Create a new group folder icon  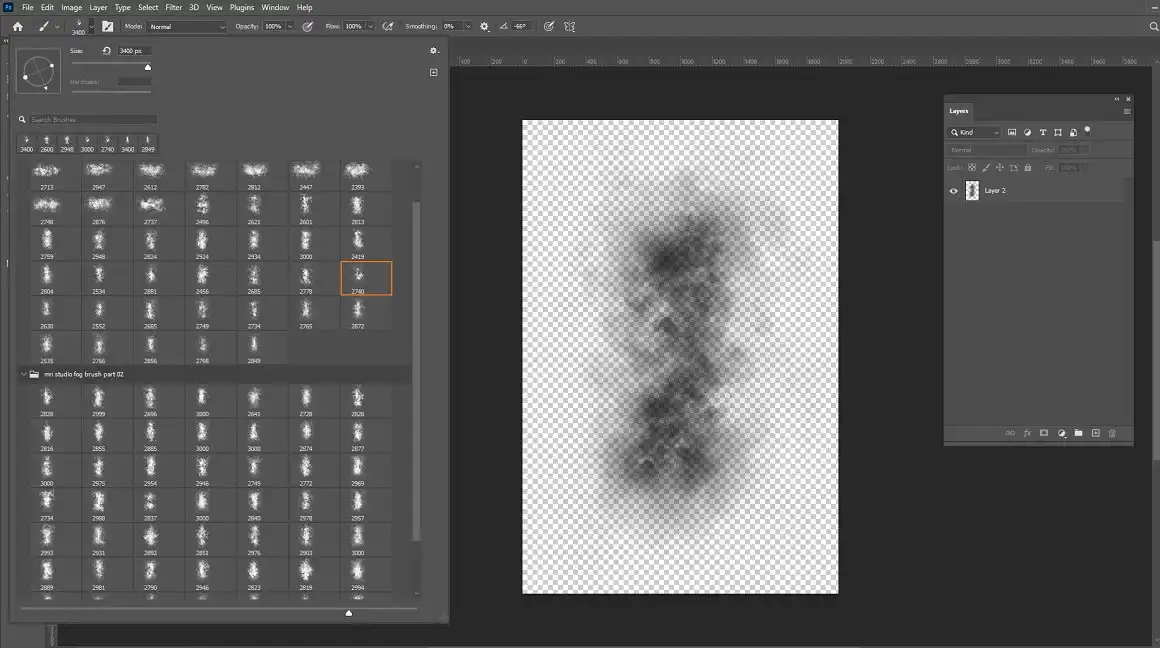[x=1079, y=433]
